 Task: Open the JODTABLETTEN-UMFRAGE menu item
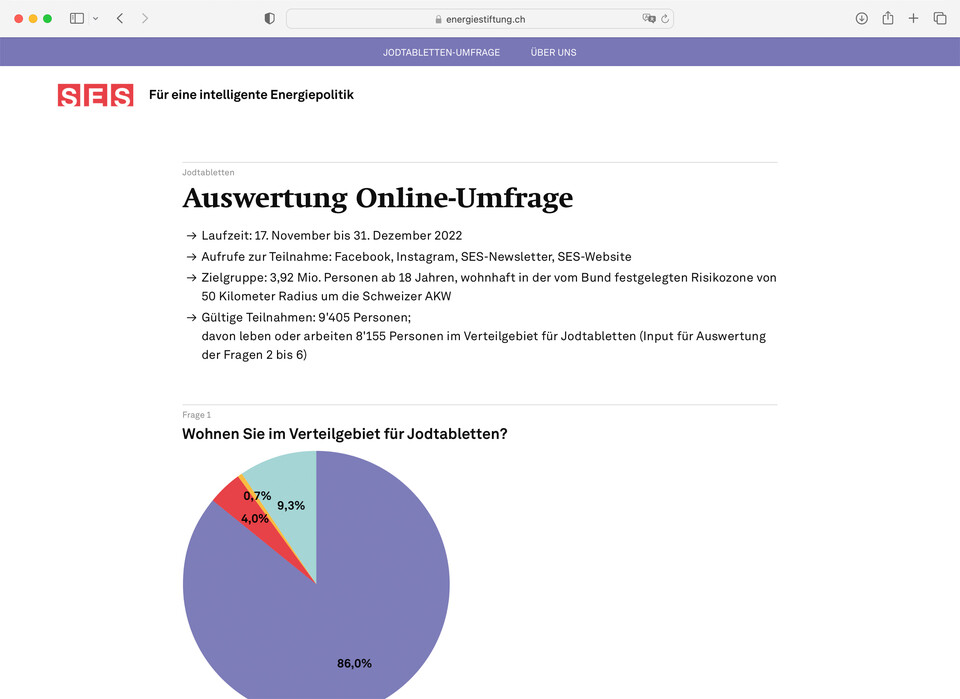coord(441,51)
